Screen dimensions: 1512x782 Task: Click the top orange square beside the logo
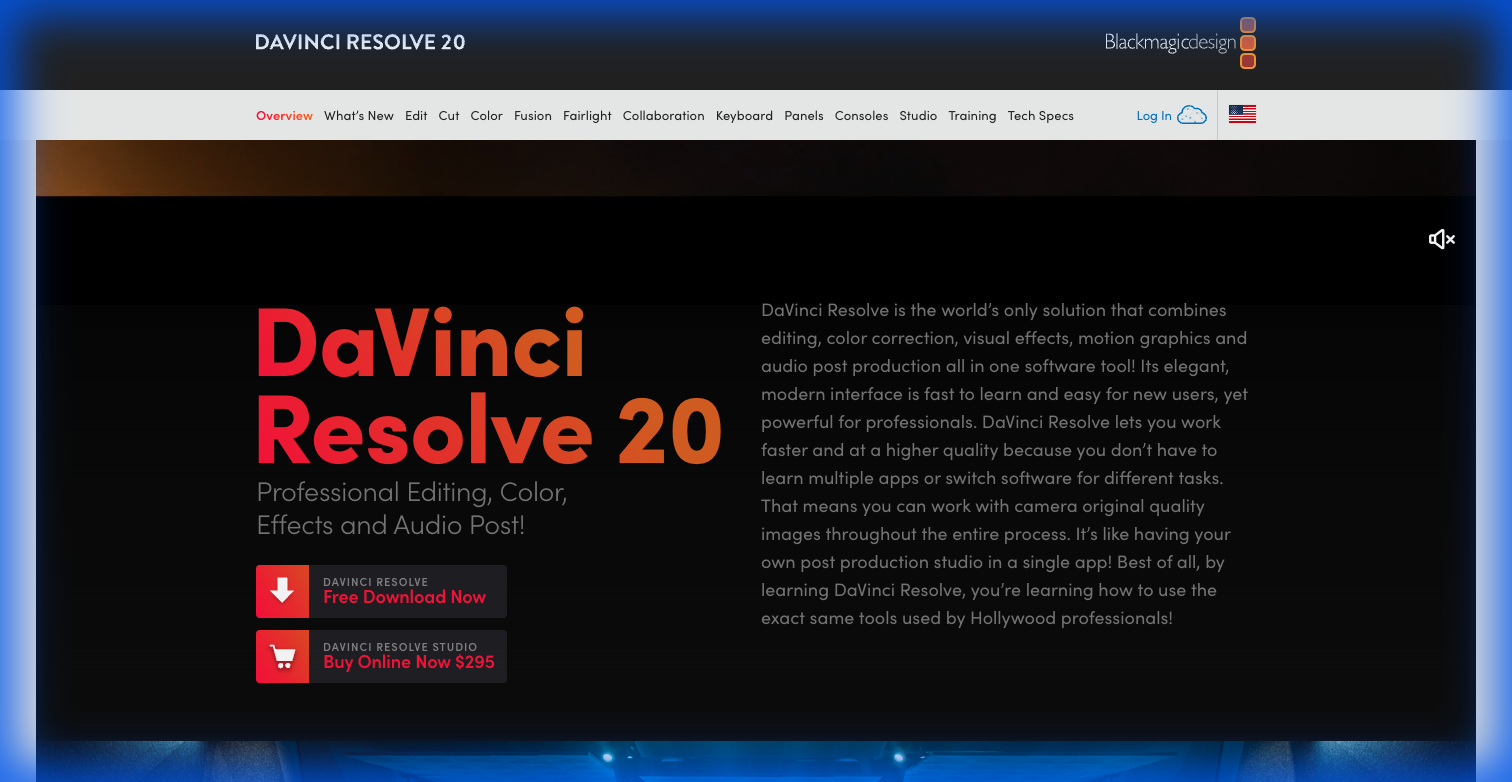pos(1247,24)
